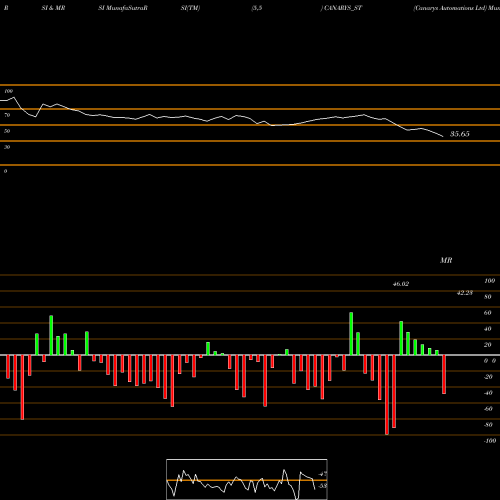Click the SI MunafaSutraR header text

click(x=123, y=8)
